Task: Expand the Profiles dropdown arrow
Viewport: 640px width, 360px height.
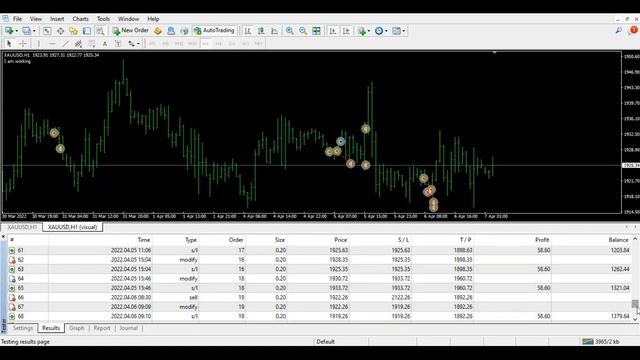Action: (x=34, y=31)
